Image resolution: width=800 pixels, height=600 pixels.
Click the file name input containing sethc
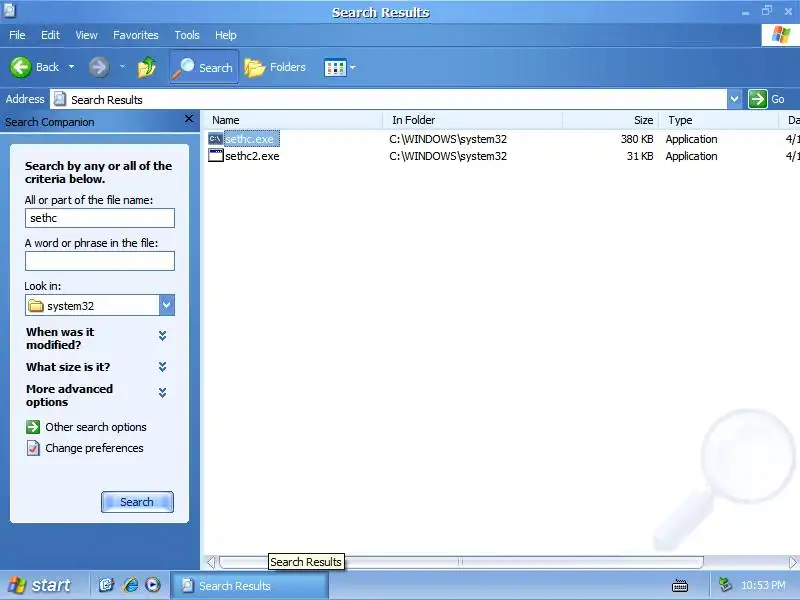pos(99,218)
